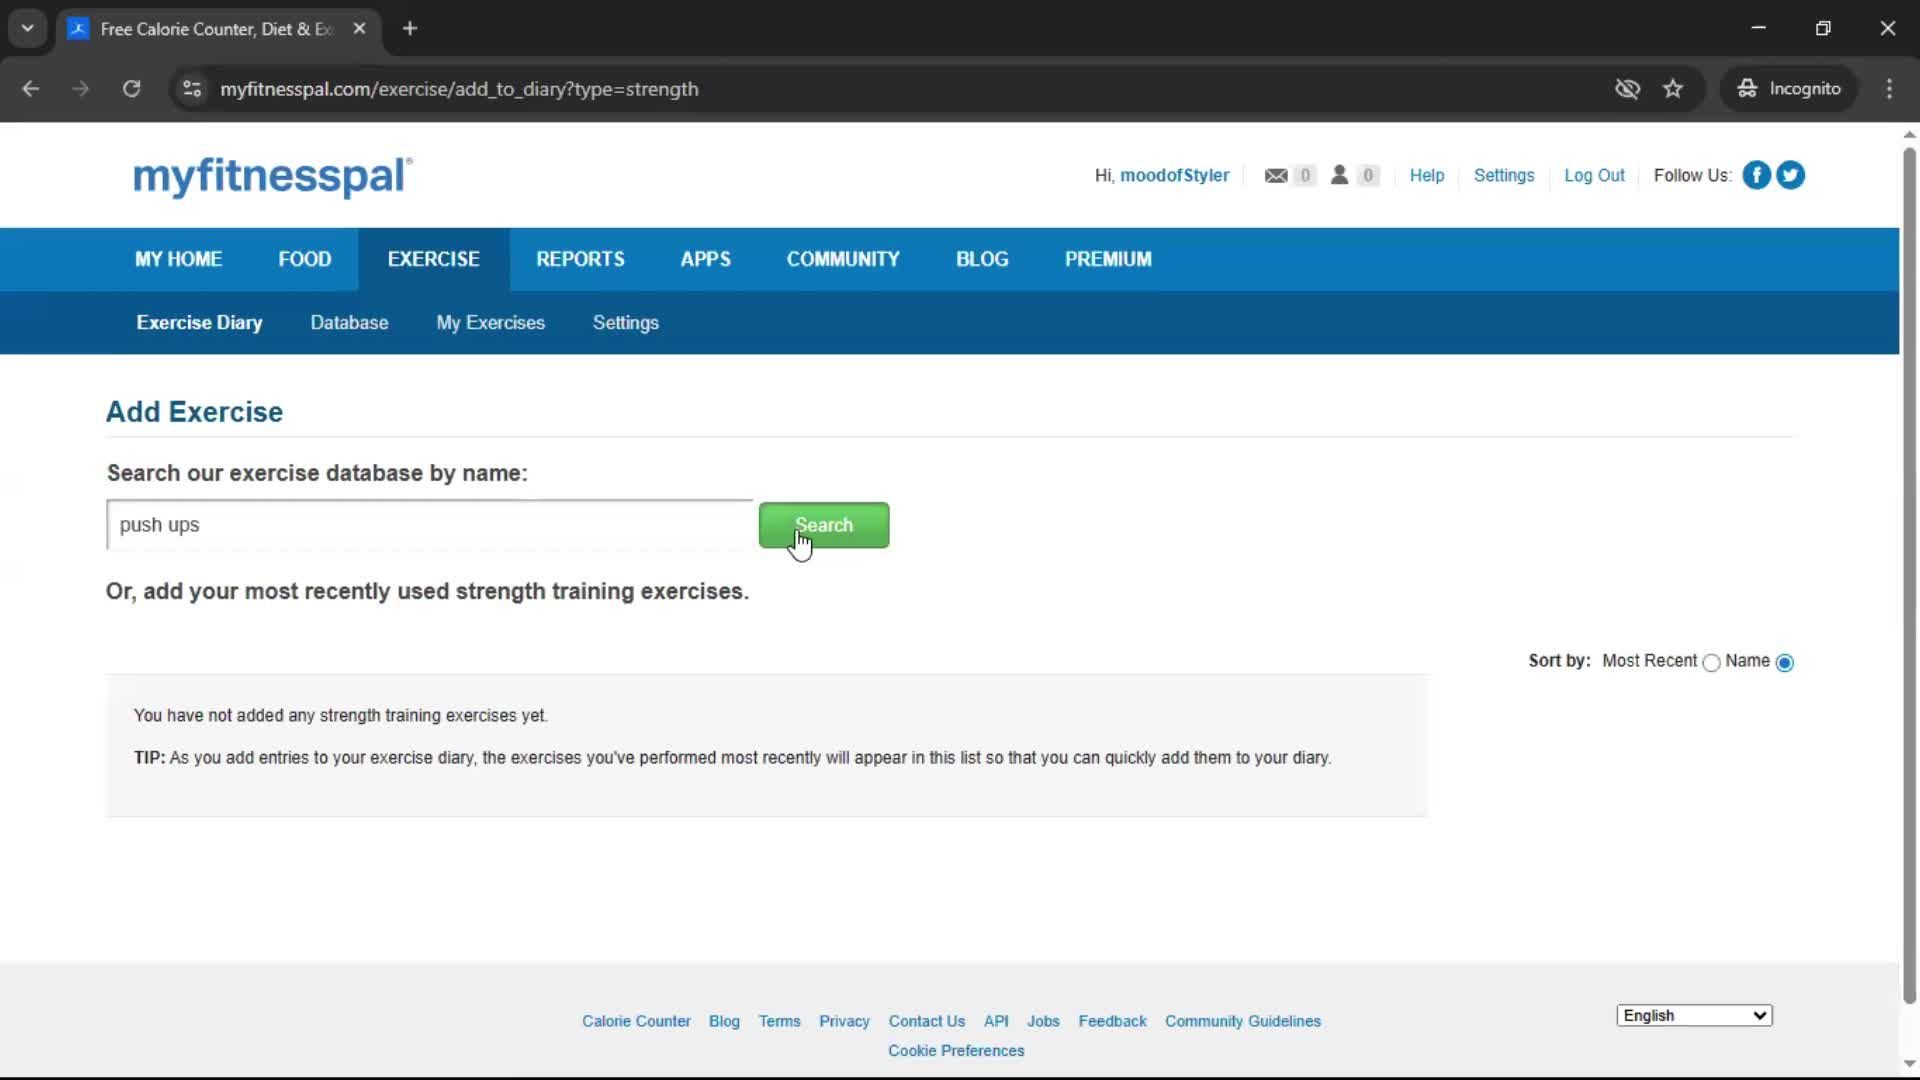
Task: Open the COMMUNITY menu
Action: [x=843, y=259]
